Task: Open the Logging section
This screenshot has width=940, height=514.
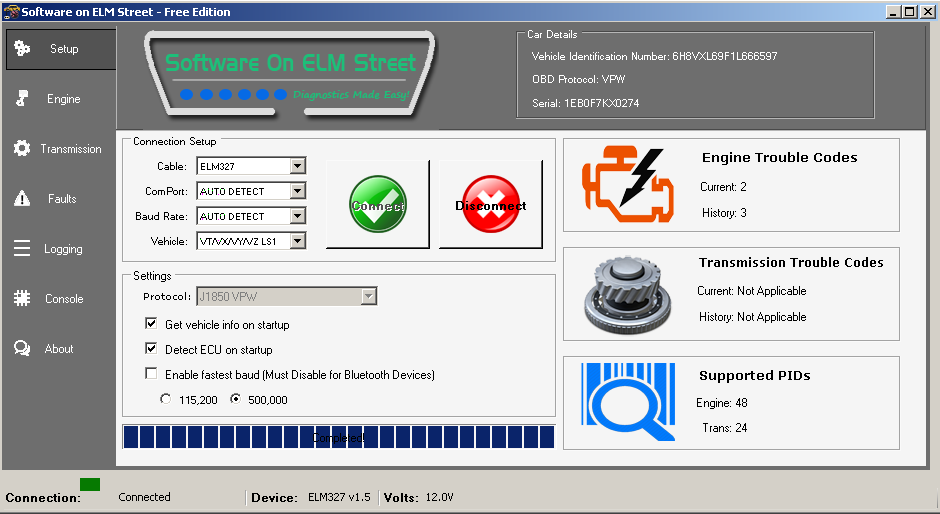Action: click(61, 248)
